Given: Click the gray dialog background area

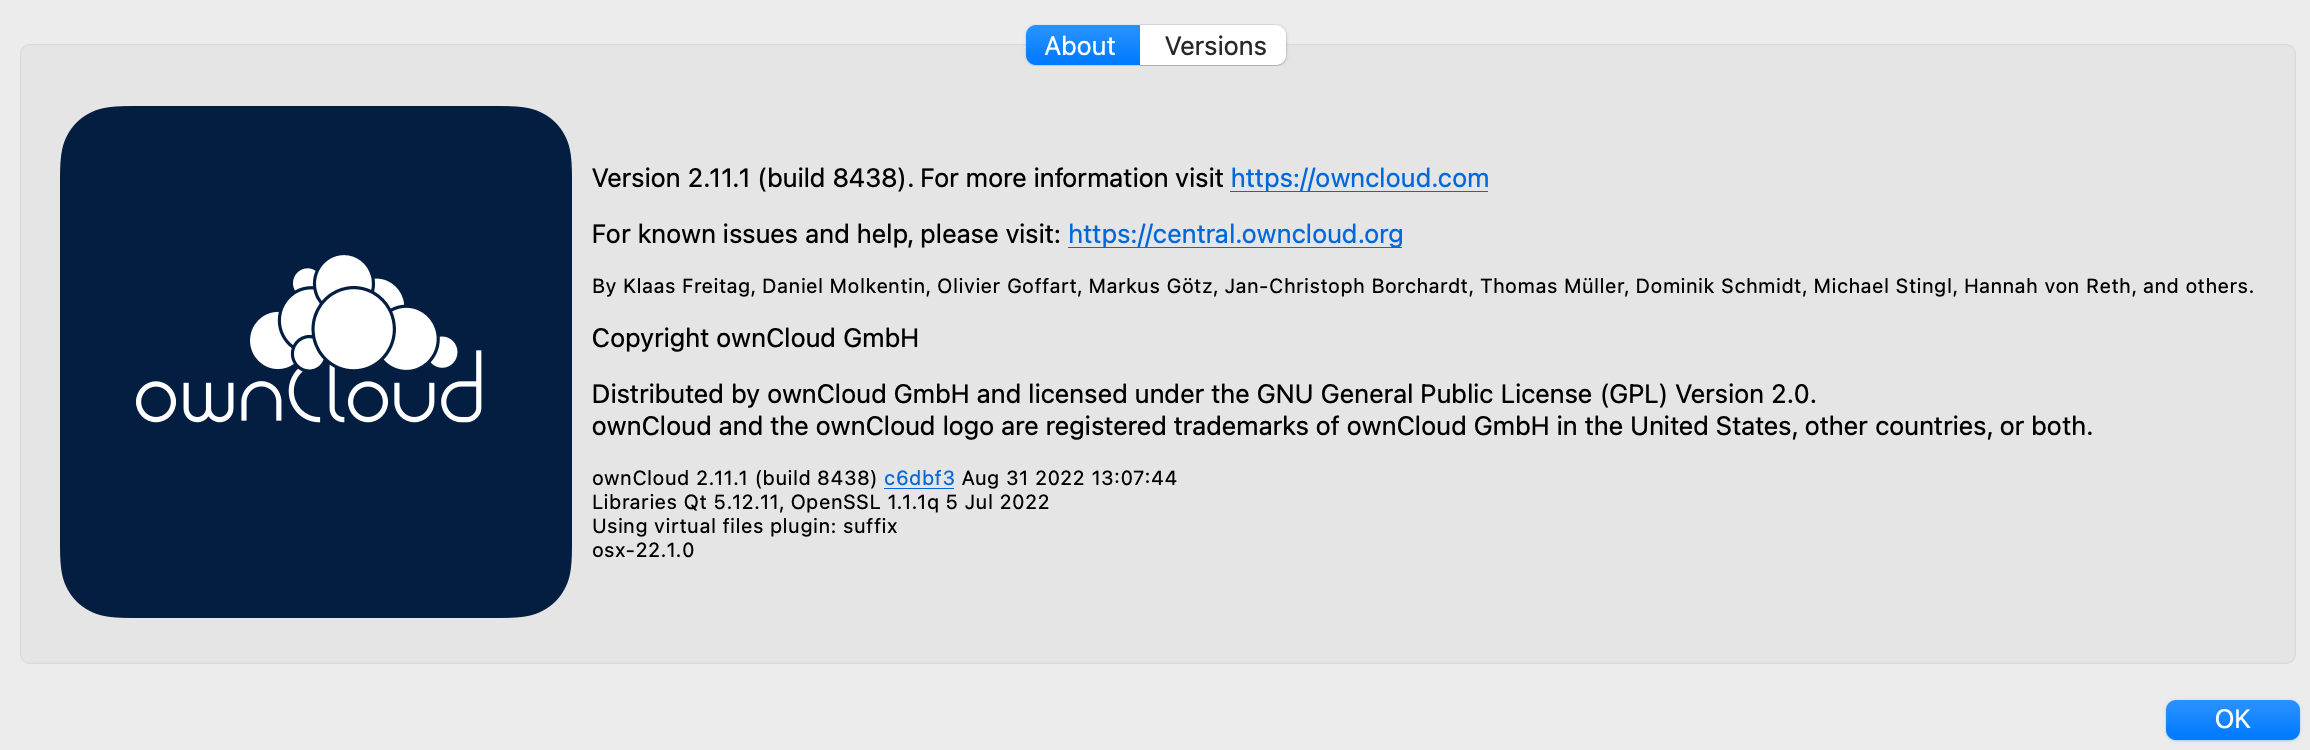Looking at the screenshot, I should click(x=1800, y=600).
